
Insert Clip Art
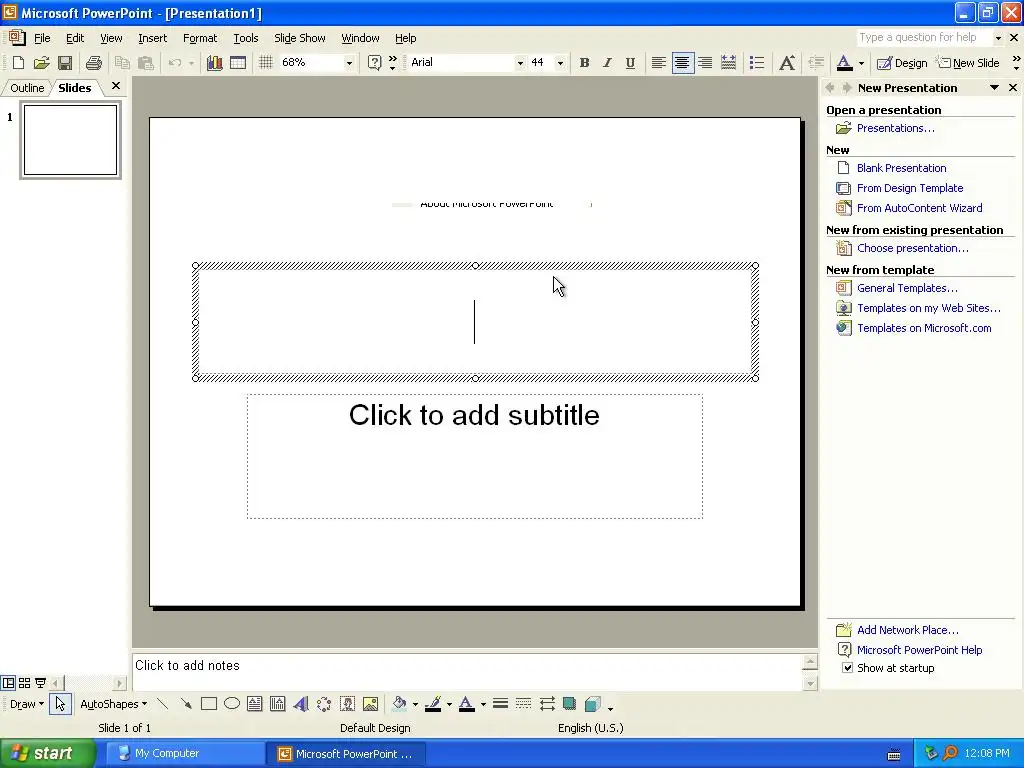[347, 704]
